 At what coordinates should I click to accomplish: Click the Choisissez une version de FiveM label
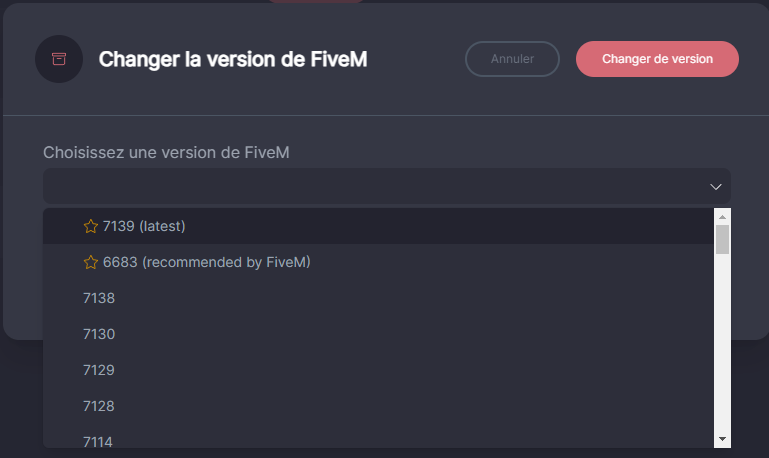click(x=173, y=152)
